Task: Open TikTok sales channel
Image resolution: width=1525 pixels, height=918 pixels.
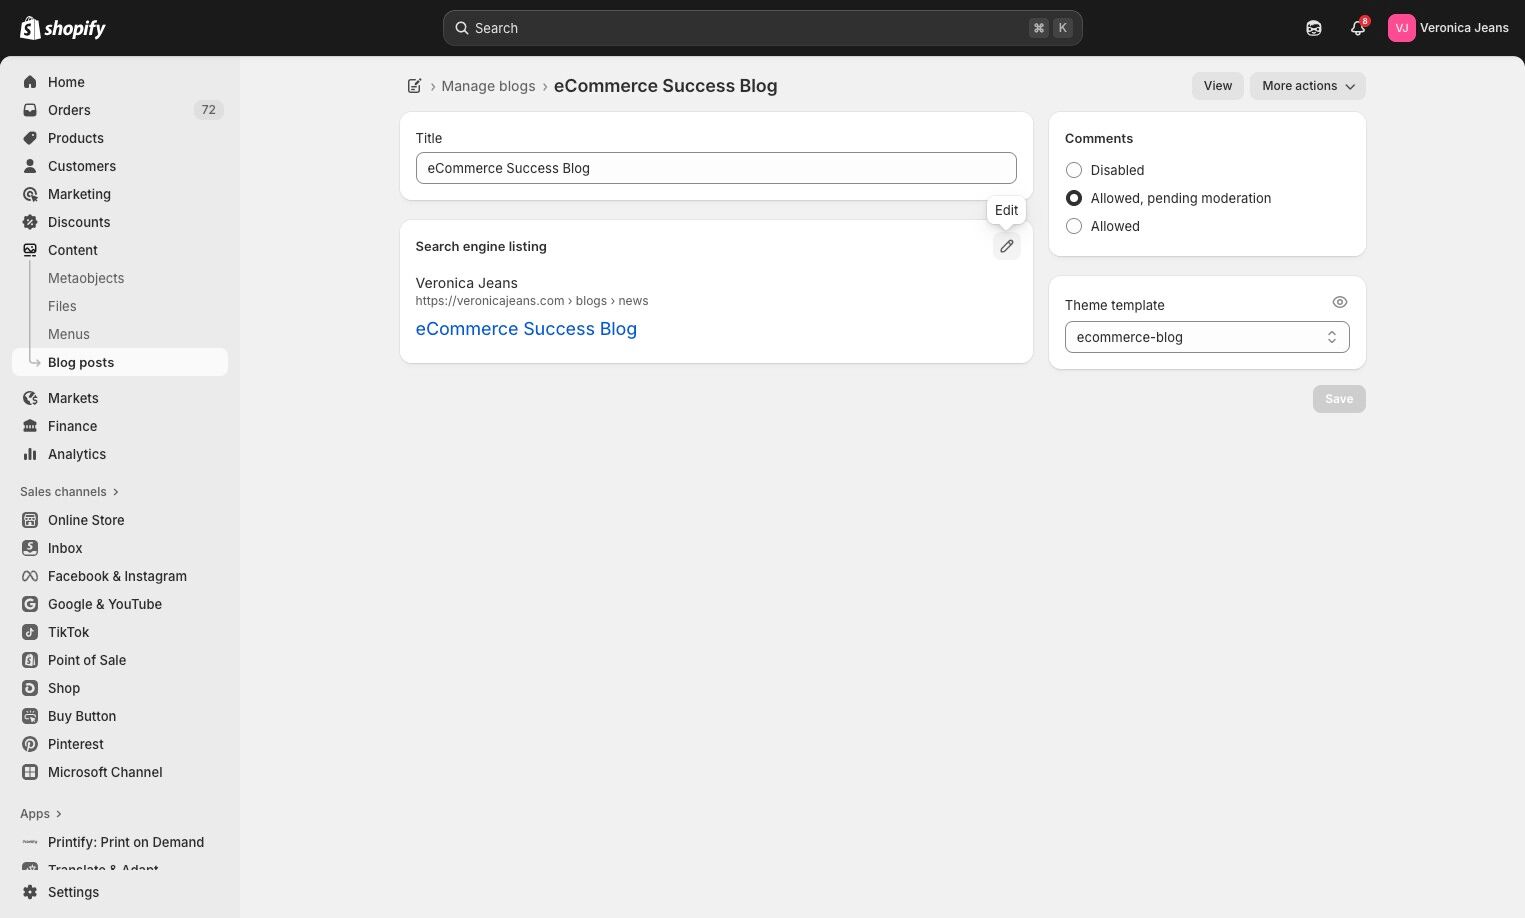Action: click(68, 632)
